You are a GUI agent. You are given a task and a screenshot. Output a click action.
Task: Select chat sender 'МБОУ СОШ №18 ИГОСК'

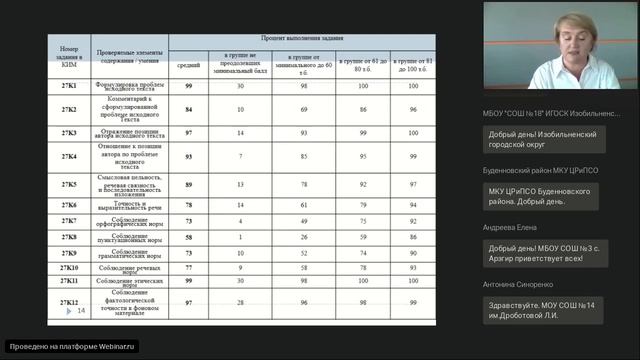tap(551, 113)
